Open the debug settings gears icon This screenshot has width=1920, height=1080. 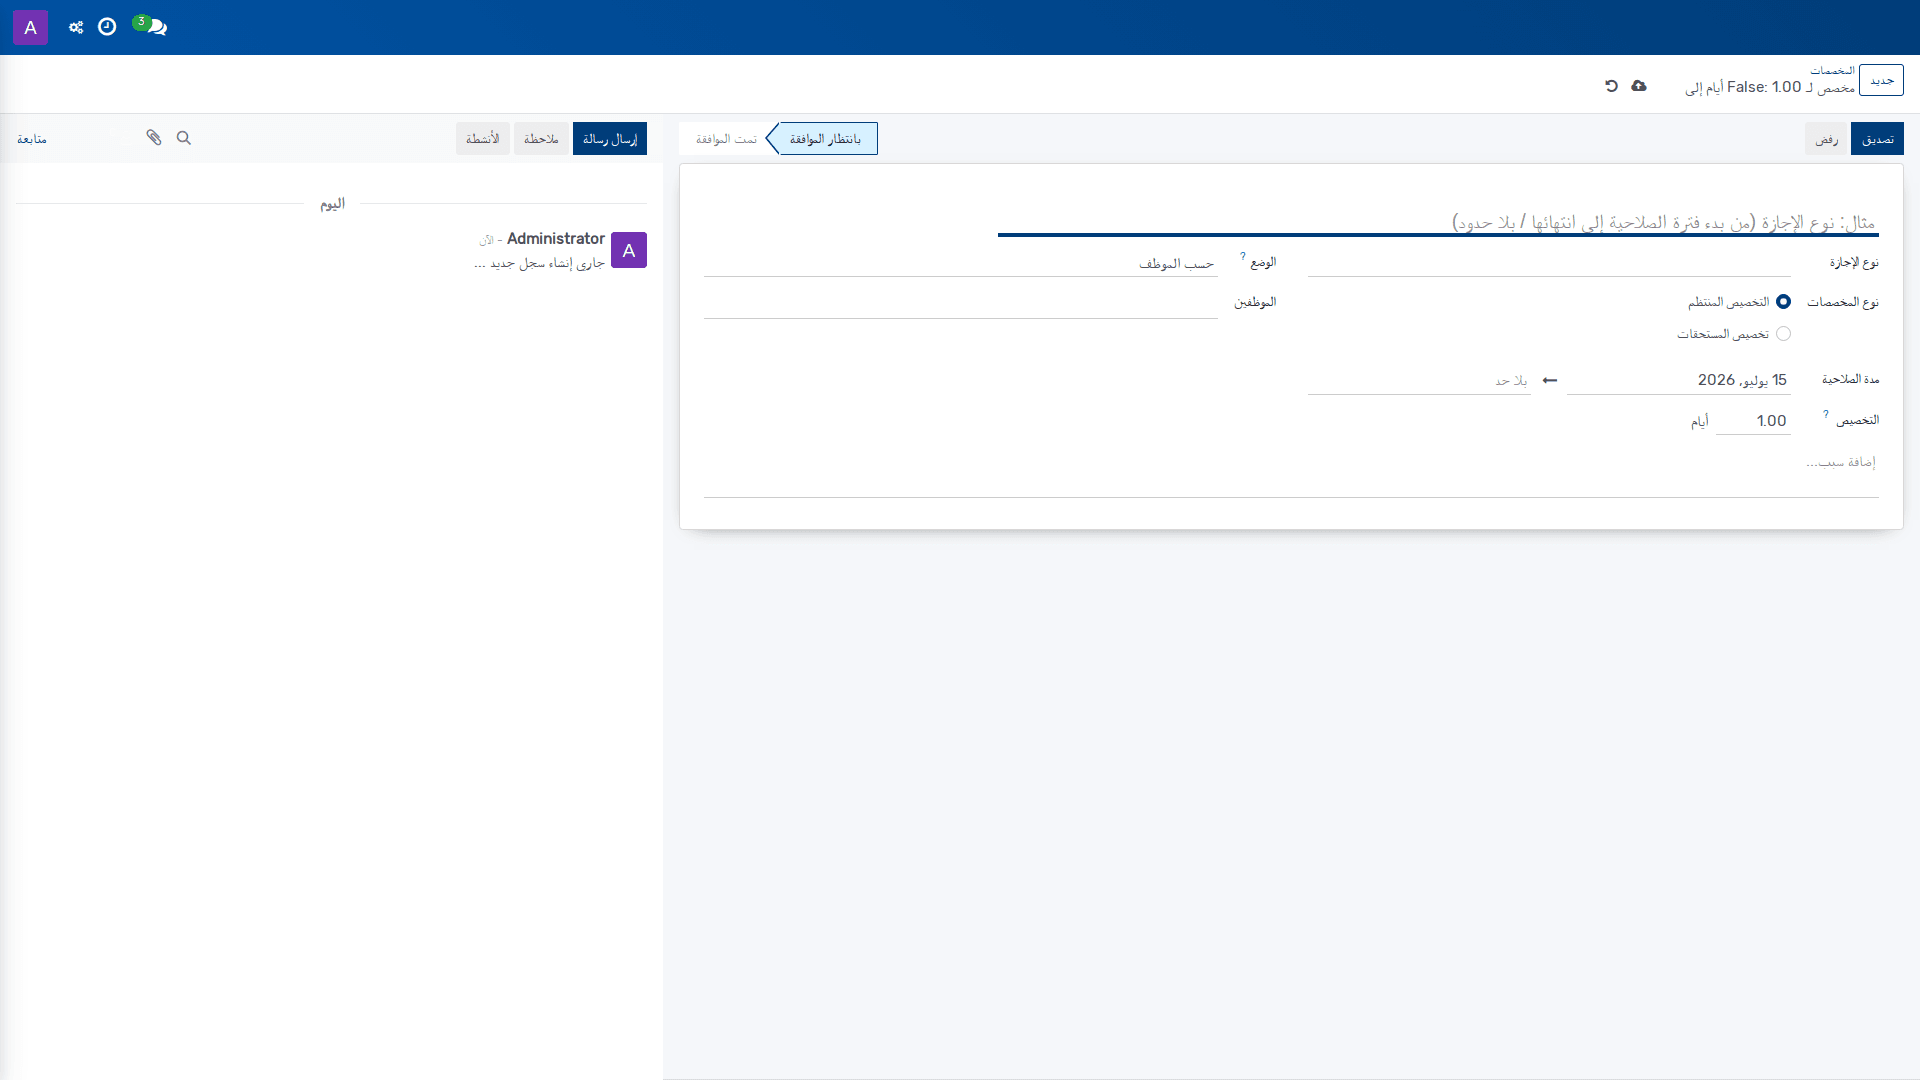[76, 27]
